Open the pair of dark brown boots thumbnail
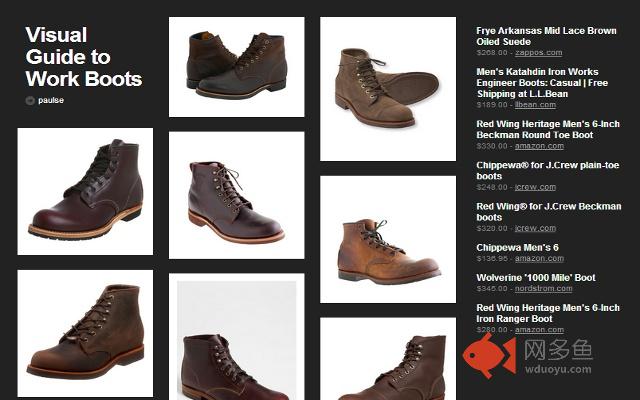Viewport: 640px width, 400px height. (237, 67)
